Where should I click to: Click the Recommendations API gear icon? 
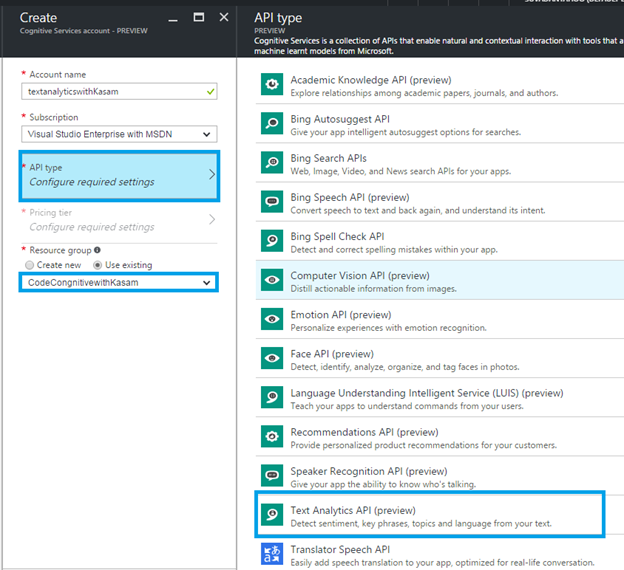coord(271,436)
